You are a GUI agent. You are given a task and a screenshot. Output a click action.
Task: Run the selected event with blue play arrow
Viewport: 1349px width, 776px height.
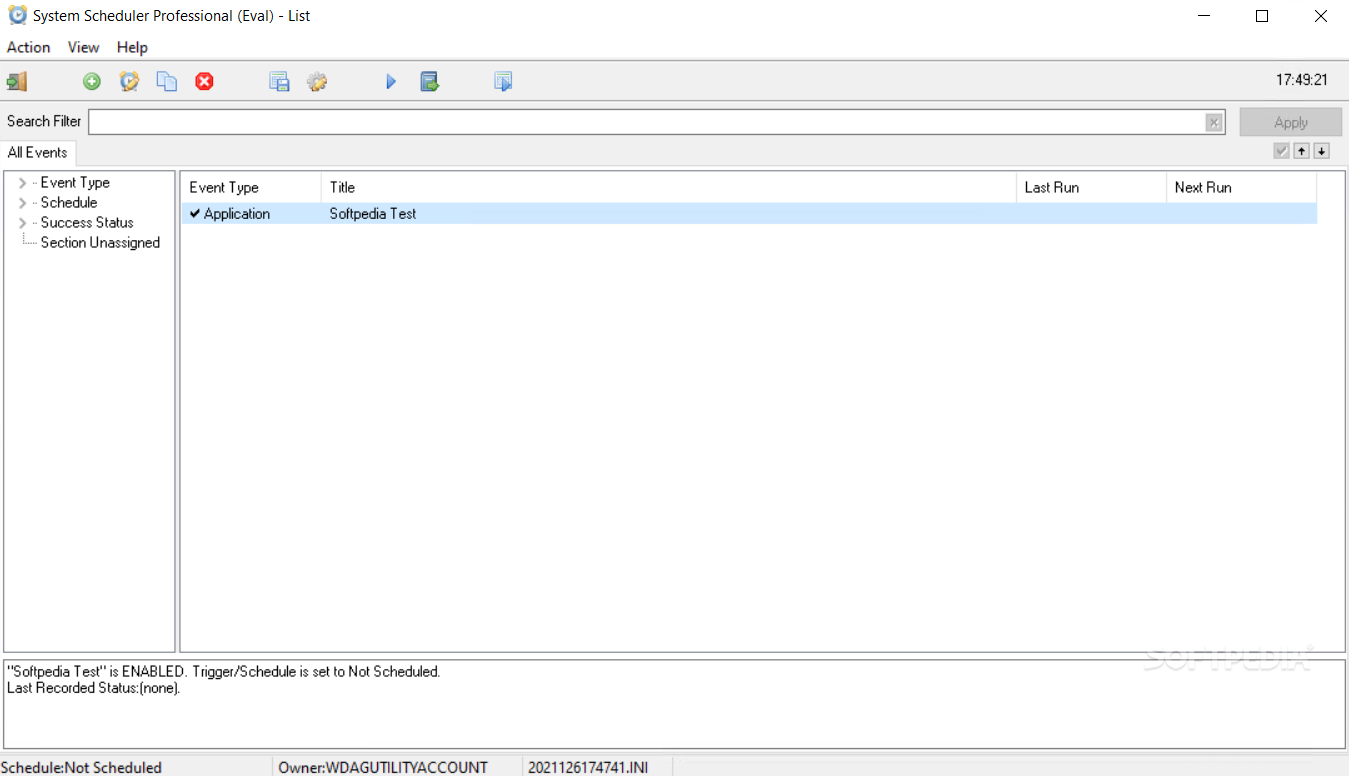(x=391, y=82)
